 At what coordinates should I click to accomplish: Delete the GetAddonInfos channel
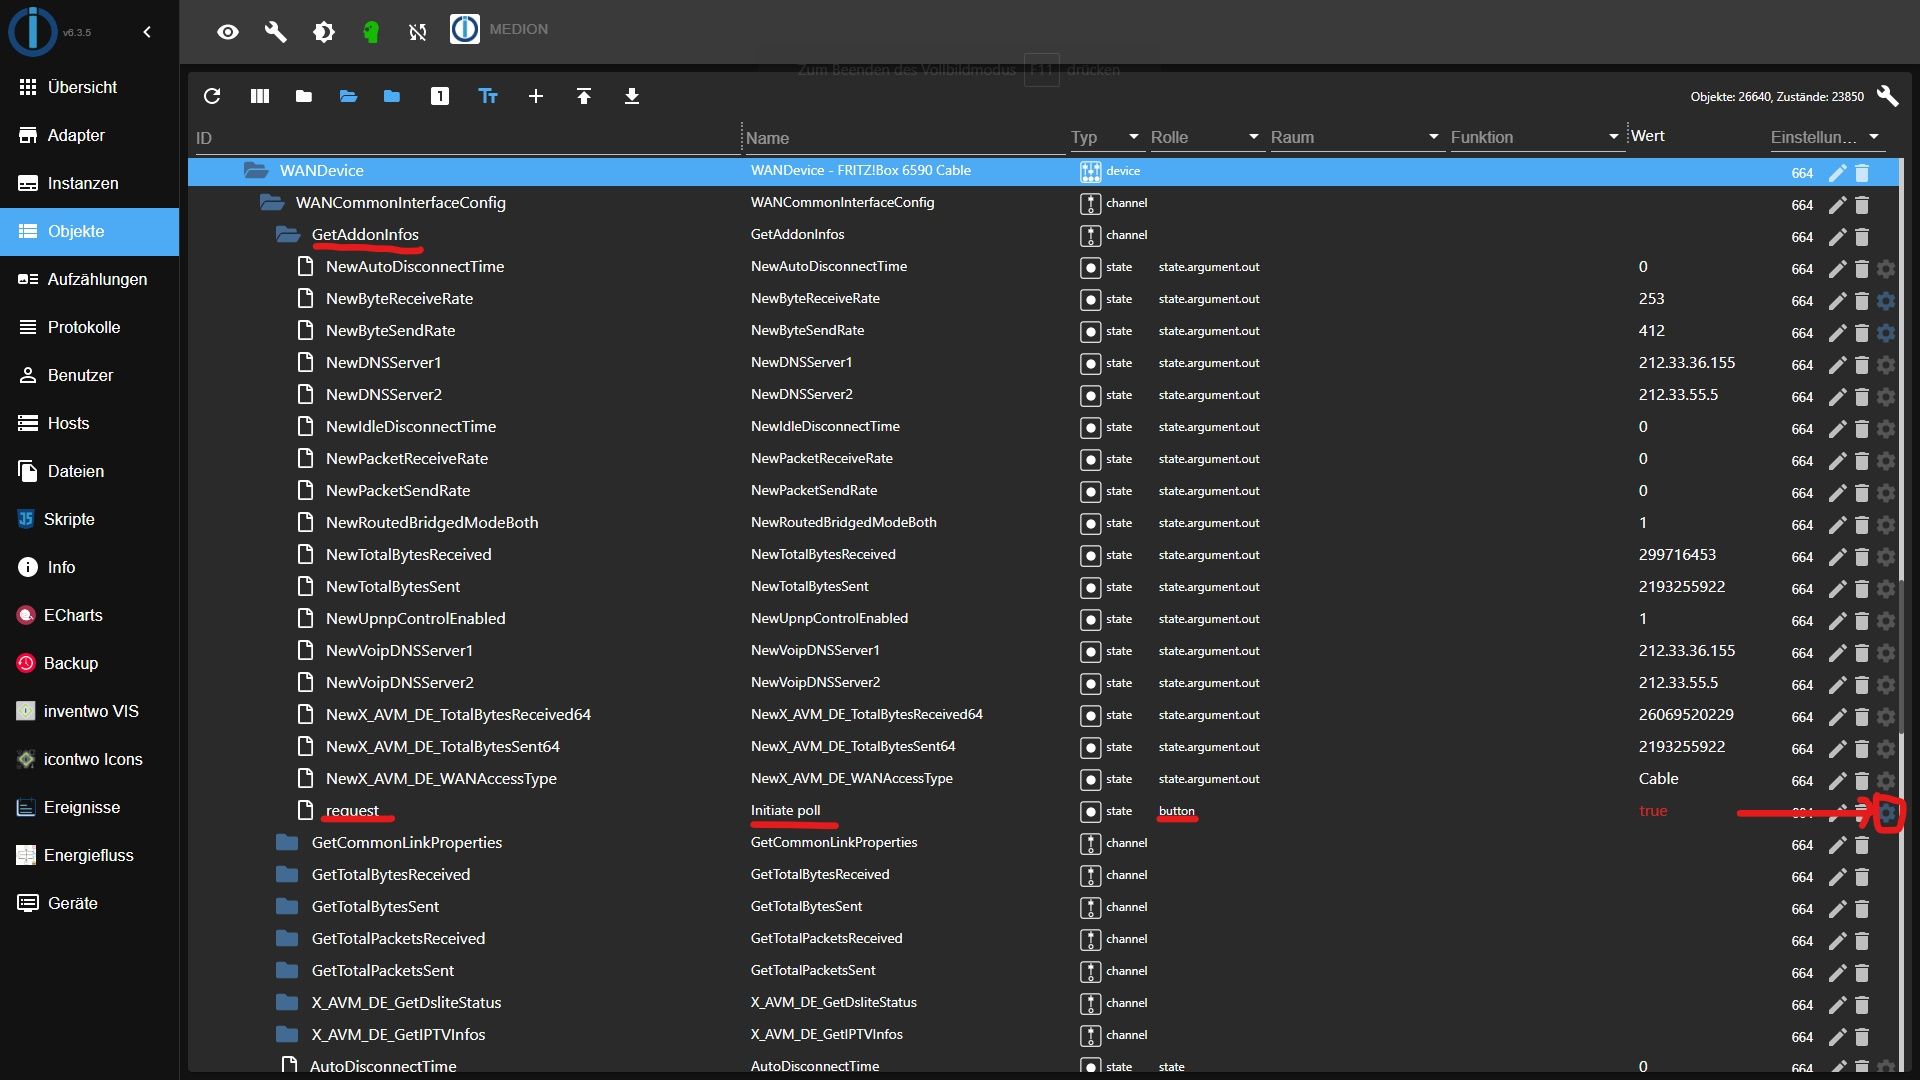(x=1862, y=237)
